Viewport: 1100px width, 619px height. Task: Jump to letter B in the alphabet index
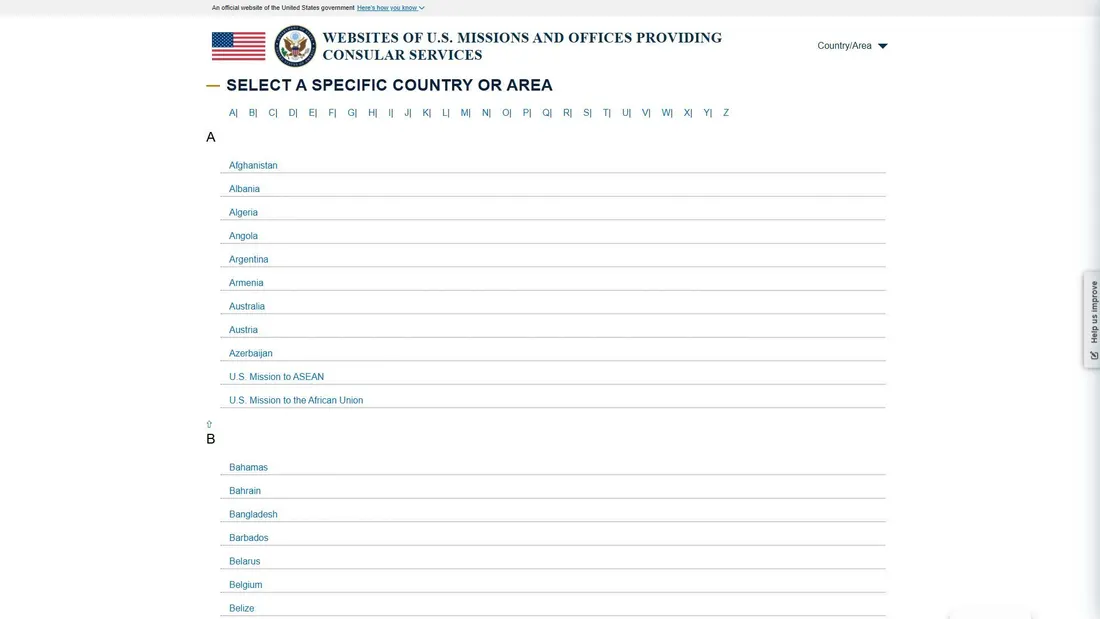[253, 112]
